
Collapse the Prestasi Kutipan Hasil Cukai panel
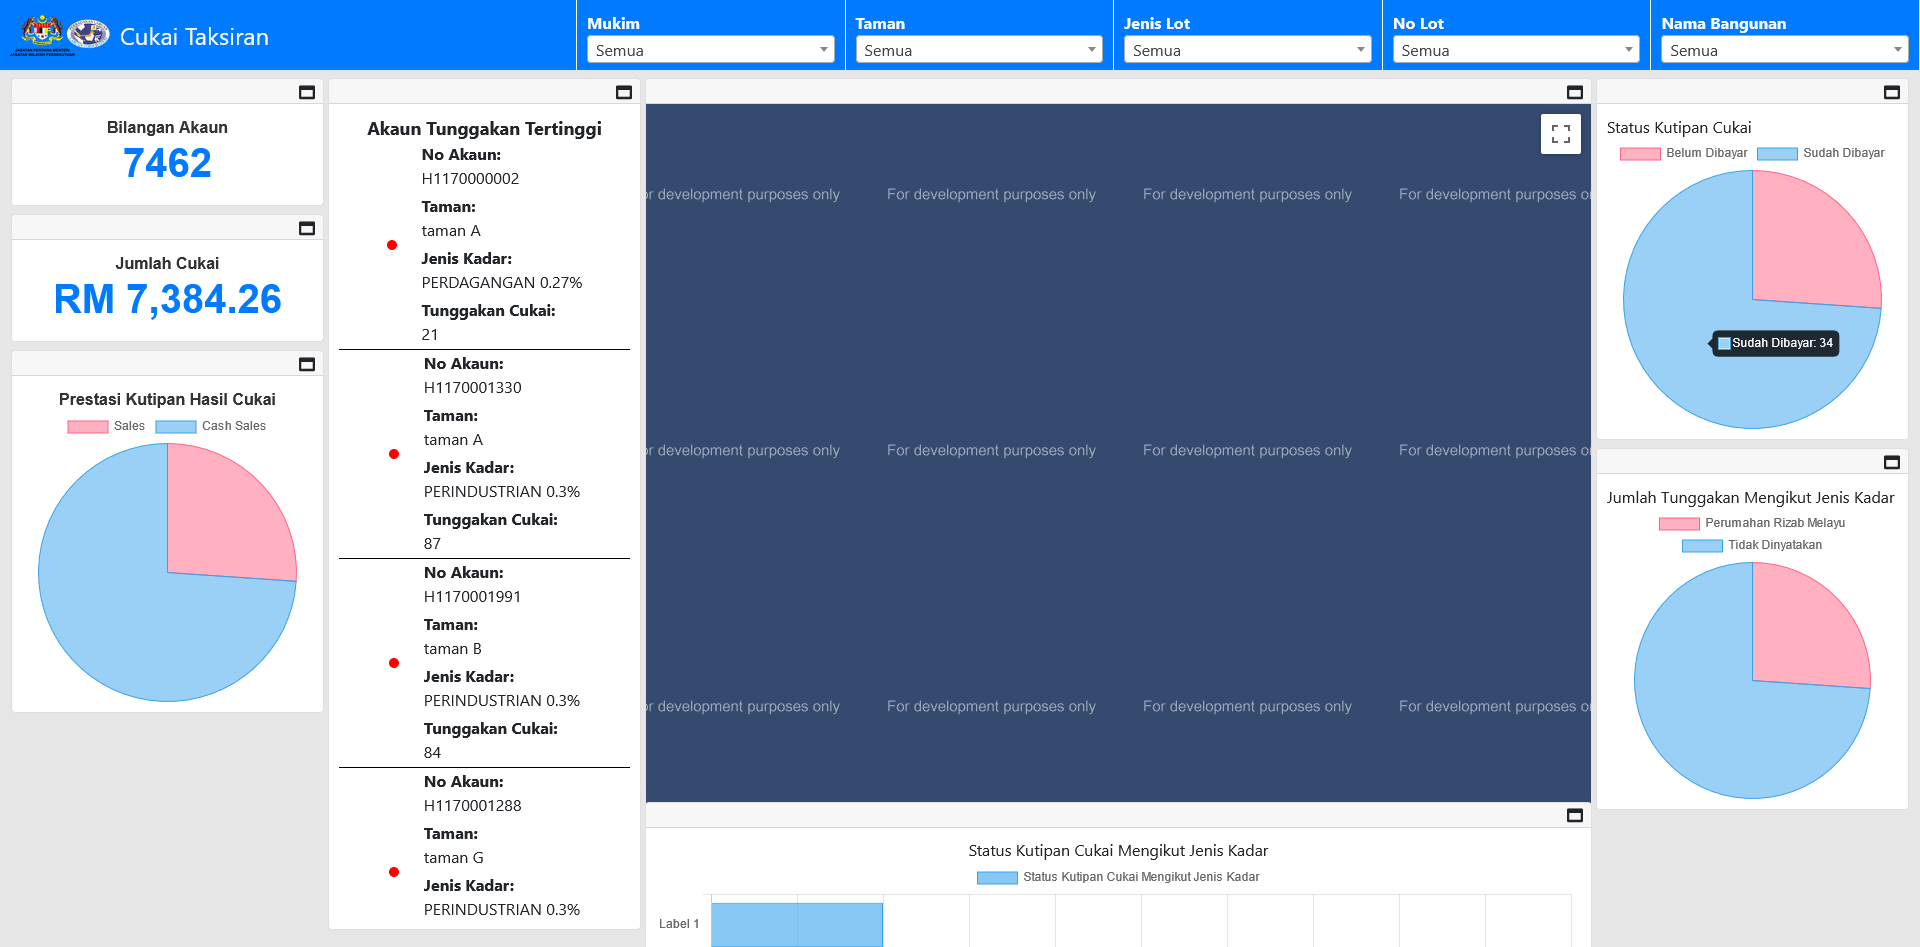307,364
